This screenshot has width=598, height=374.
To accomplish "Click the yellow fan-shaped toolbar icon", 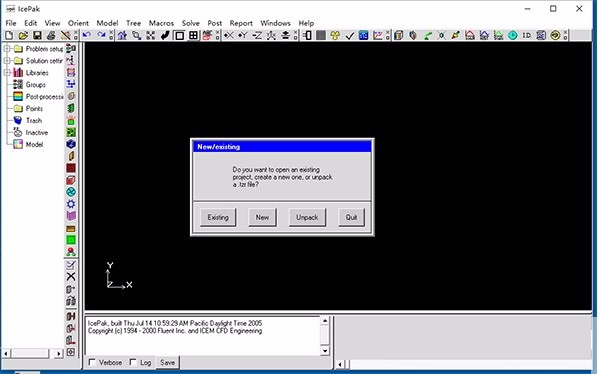I will (335, 35).
